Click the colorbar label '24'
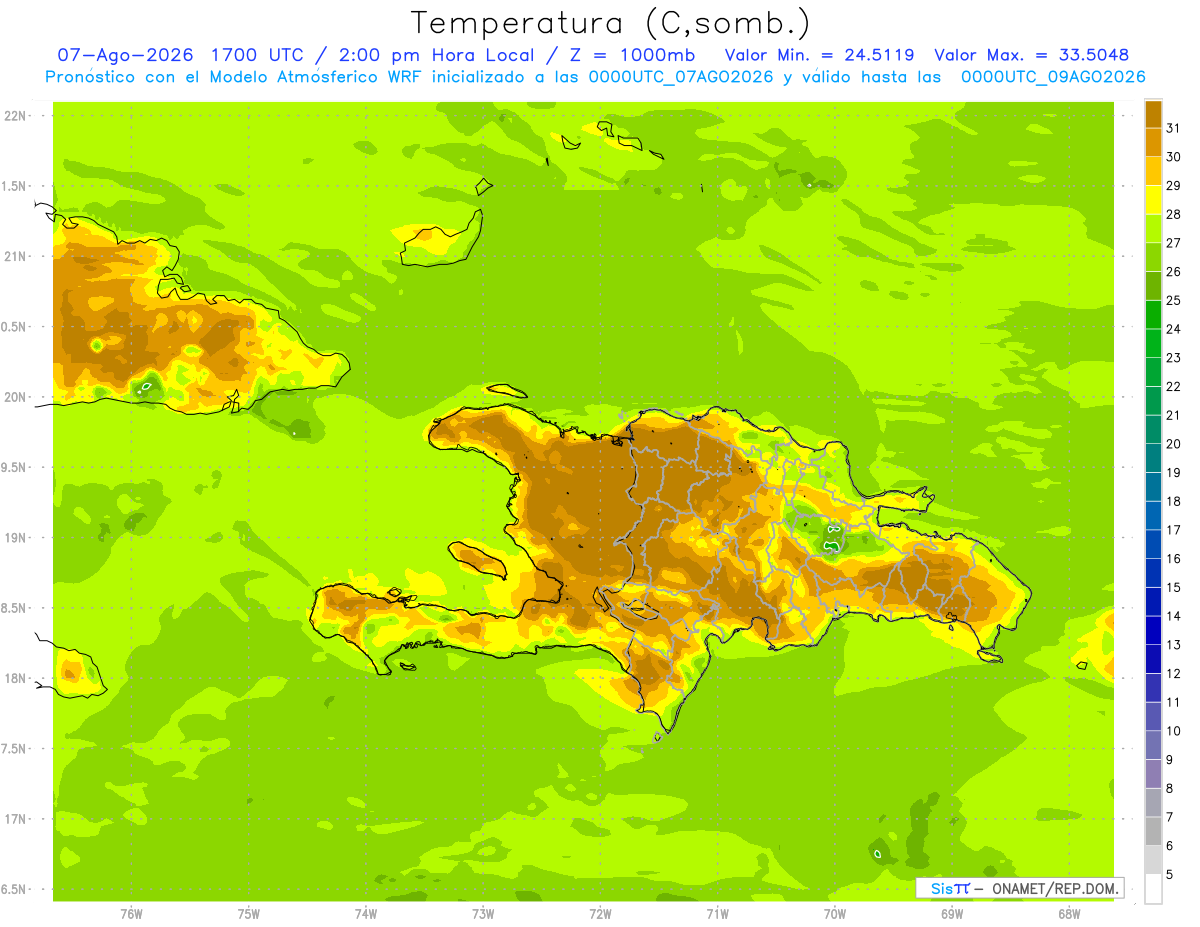 (x=1174, y=329)
